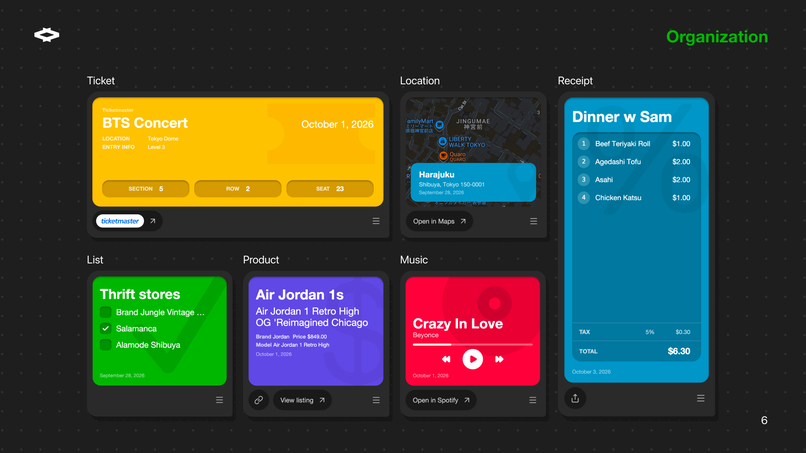Select Chicken Katsu receipt row
The height and width of the screenshot is (453, 806).
point(636,197)
